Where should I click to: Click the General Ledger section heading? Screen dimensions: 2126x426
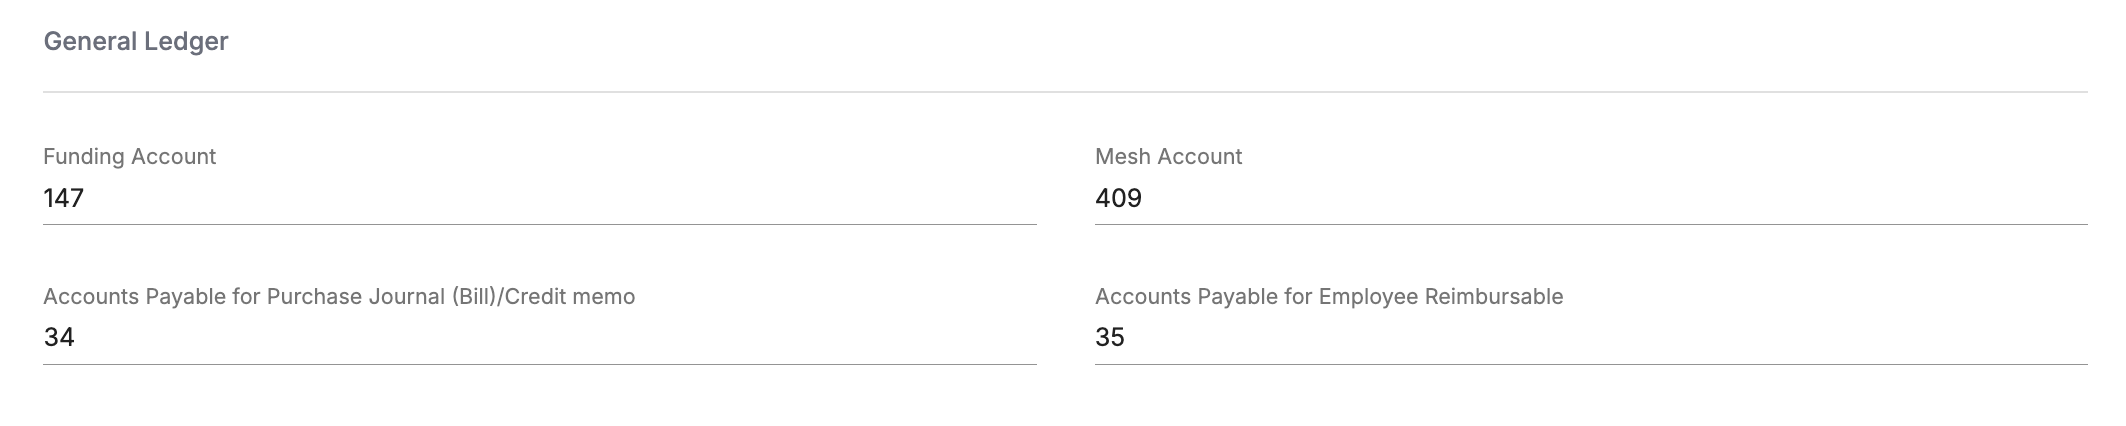tap(136, 42)
